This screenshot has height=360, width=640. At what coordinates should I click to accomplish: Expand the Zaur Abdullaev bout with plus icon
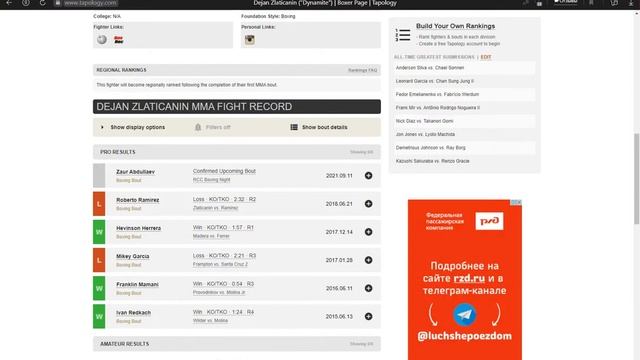point(368,176)
